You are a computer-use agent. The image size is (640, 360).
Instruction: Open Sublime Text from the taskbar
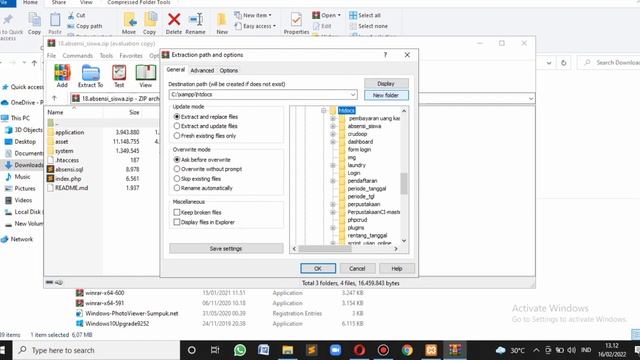point(311,350)
